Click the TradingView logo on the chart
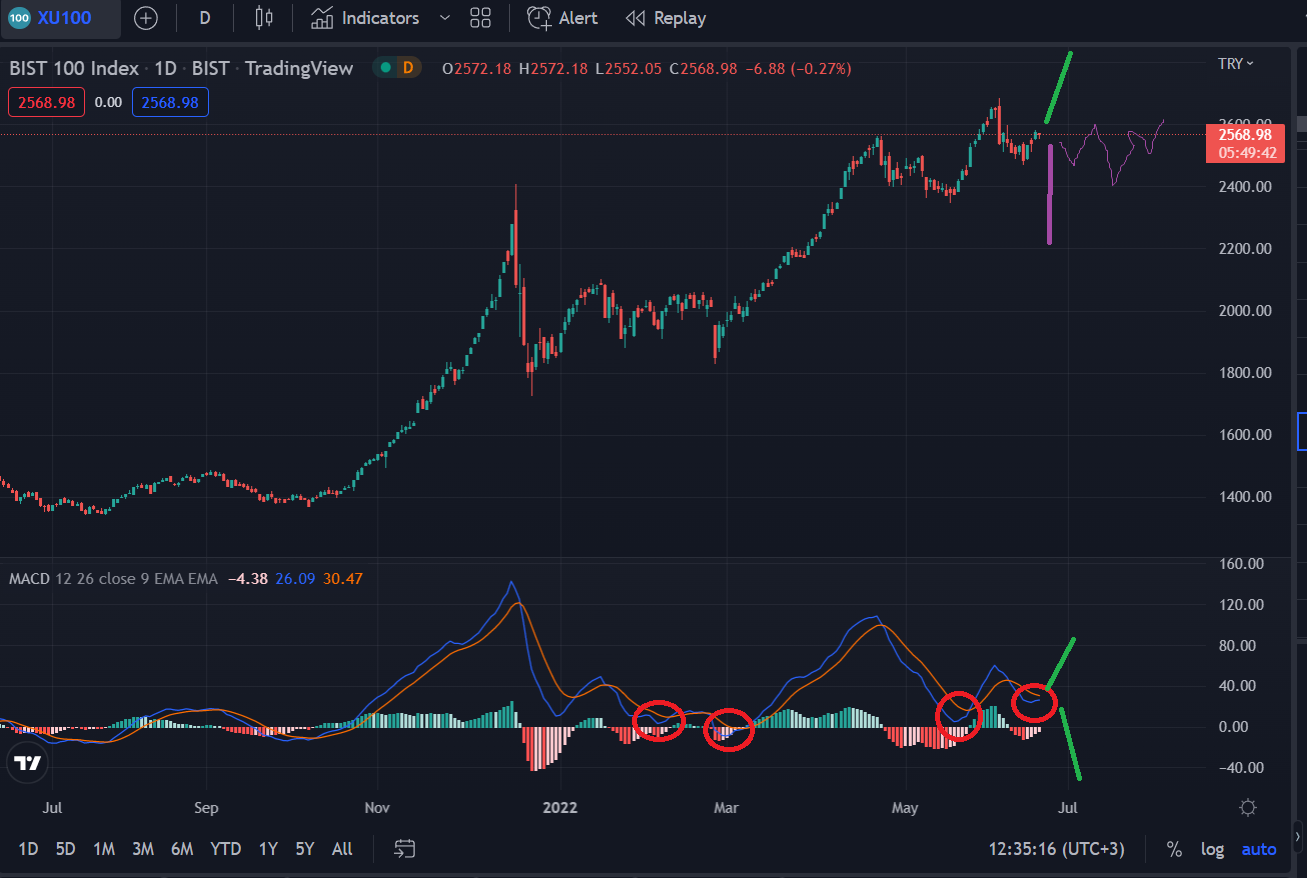This screenshot has width=1307, height=878. [x=27, y=763]
